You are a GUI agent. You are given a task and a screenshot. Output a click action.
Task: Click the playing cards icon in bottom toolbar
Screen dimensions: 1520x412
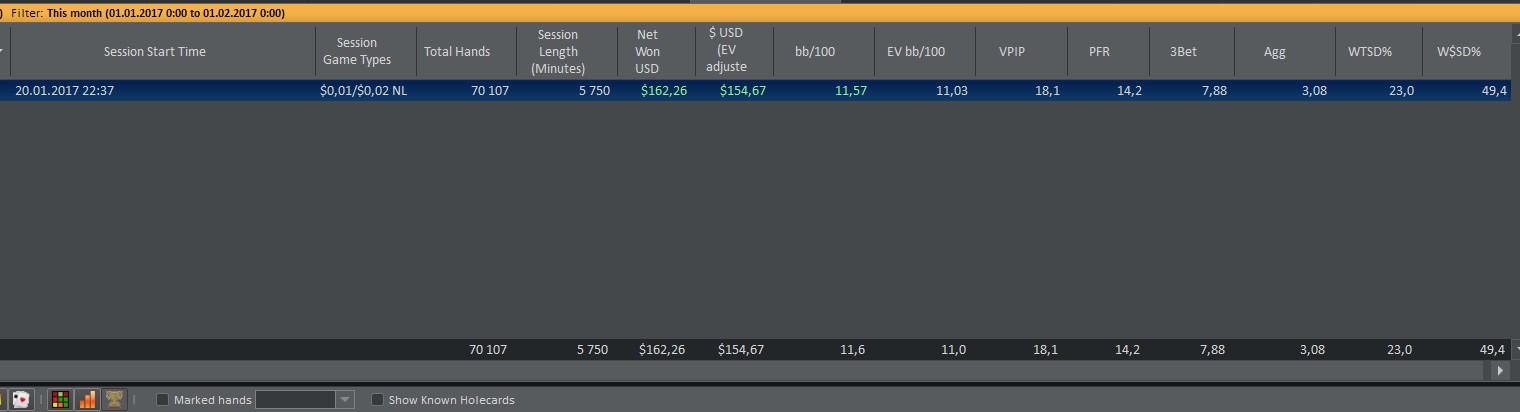coord(23,399)
